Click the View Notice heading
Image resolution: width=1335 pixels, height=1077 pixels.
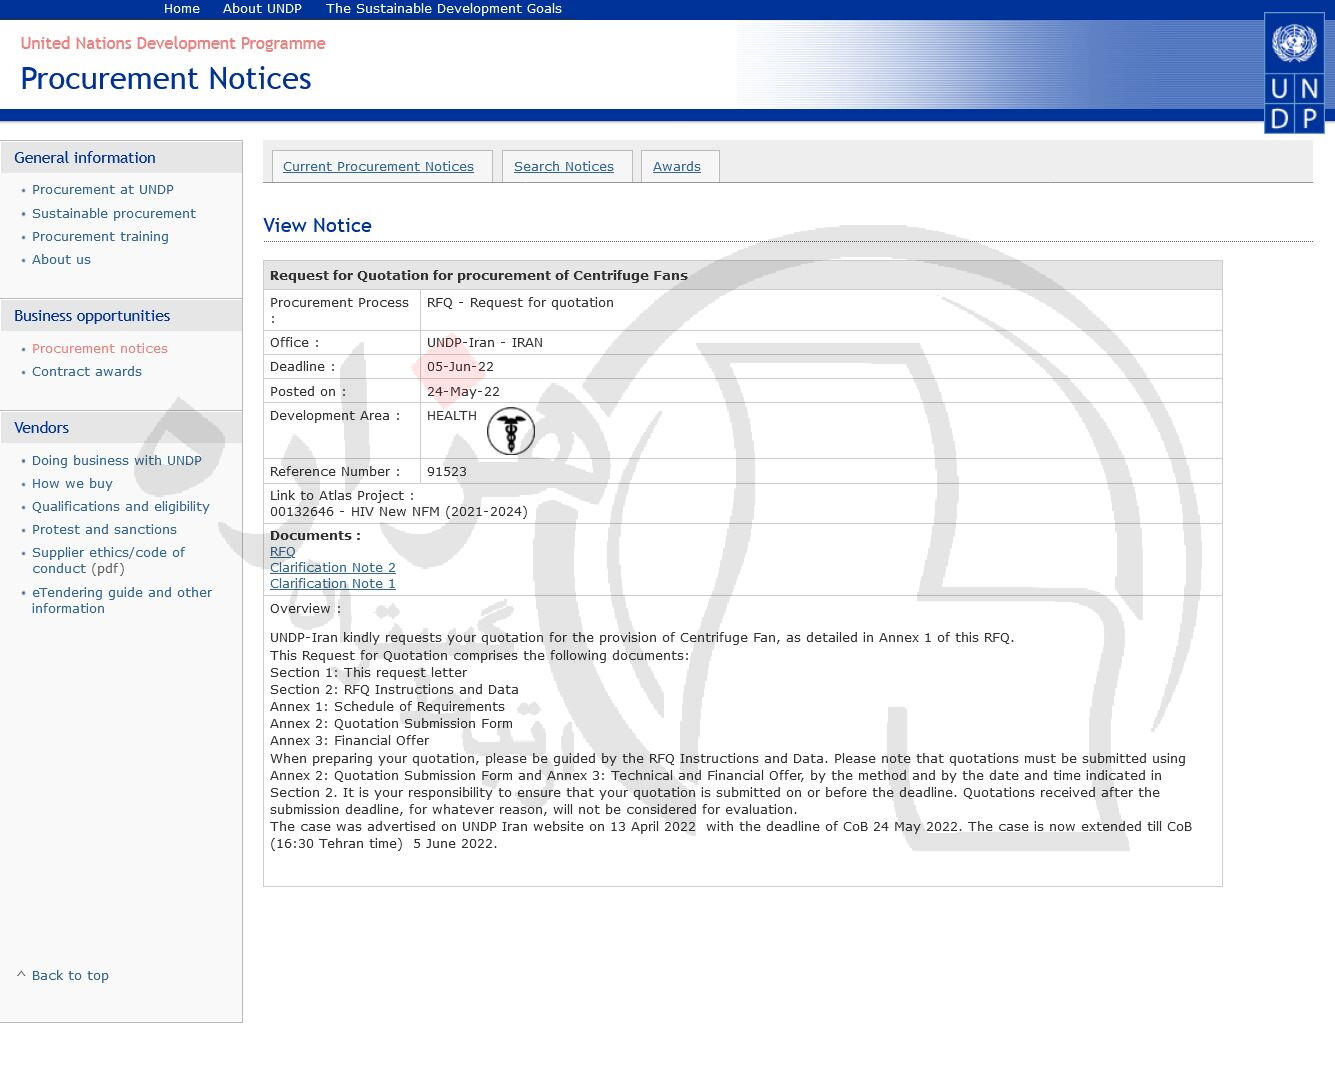tap(317, 226)
